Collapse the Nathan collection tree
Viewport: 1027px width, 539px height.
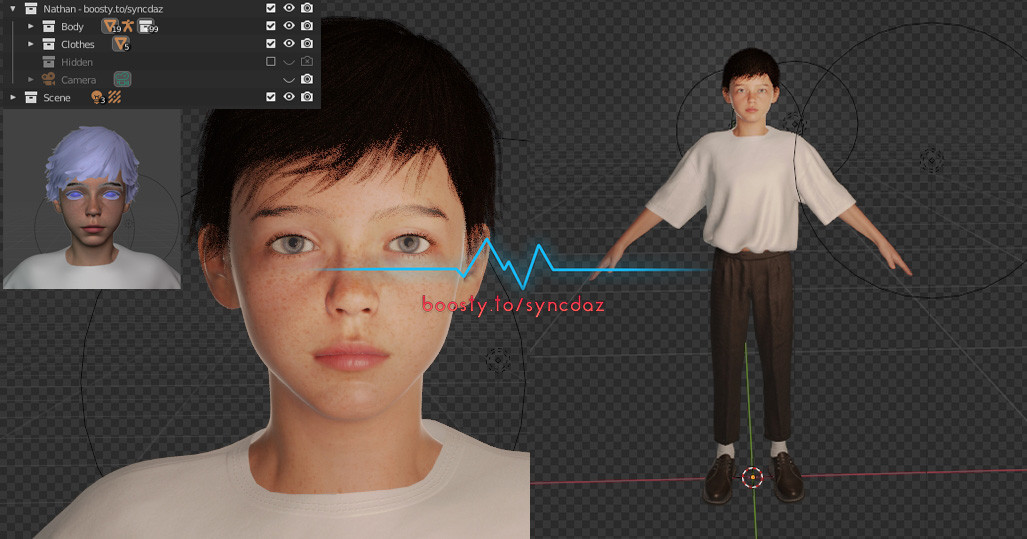13,9
